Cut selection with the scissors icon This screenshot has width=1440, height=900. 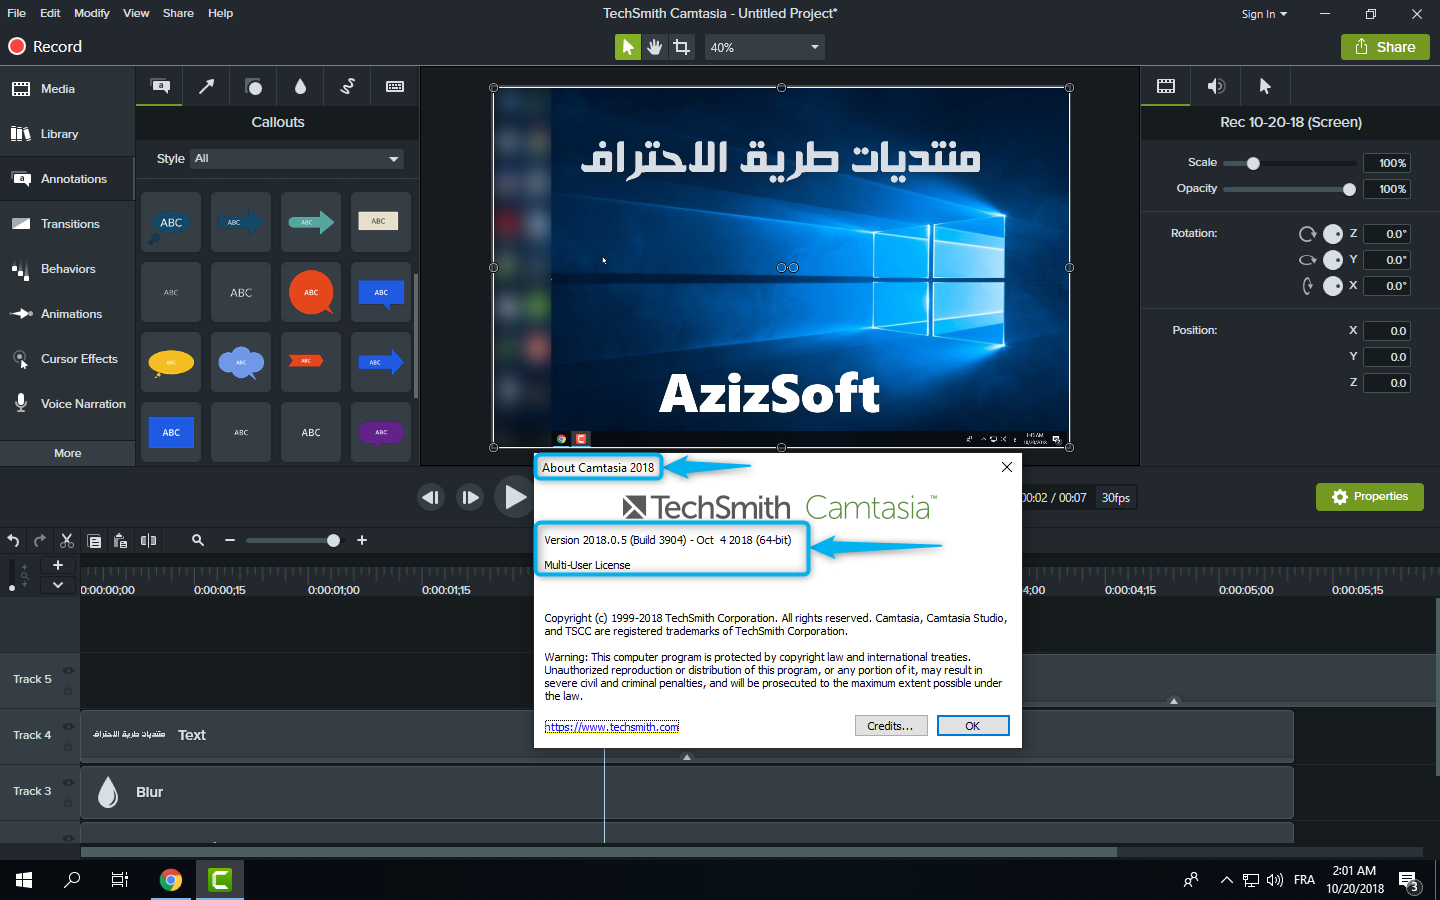(67, 541)
